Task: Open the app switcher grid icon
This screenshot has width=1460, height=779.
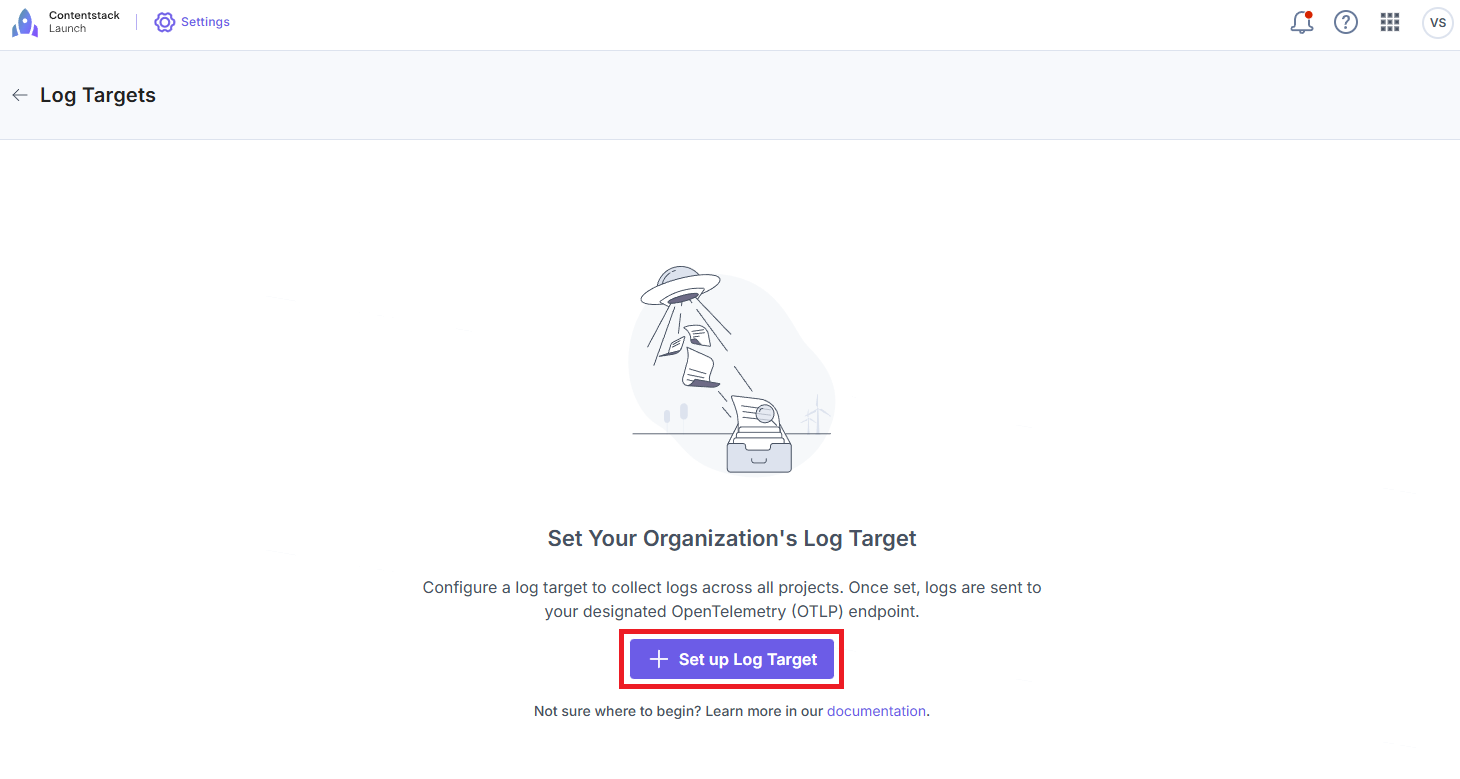Action: coord(1389,22)
